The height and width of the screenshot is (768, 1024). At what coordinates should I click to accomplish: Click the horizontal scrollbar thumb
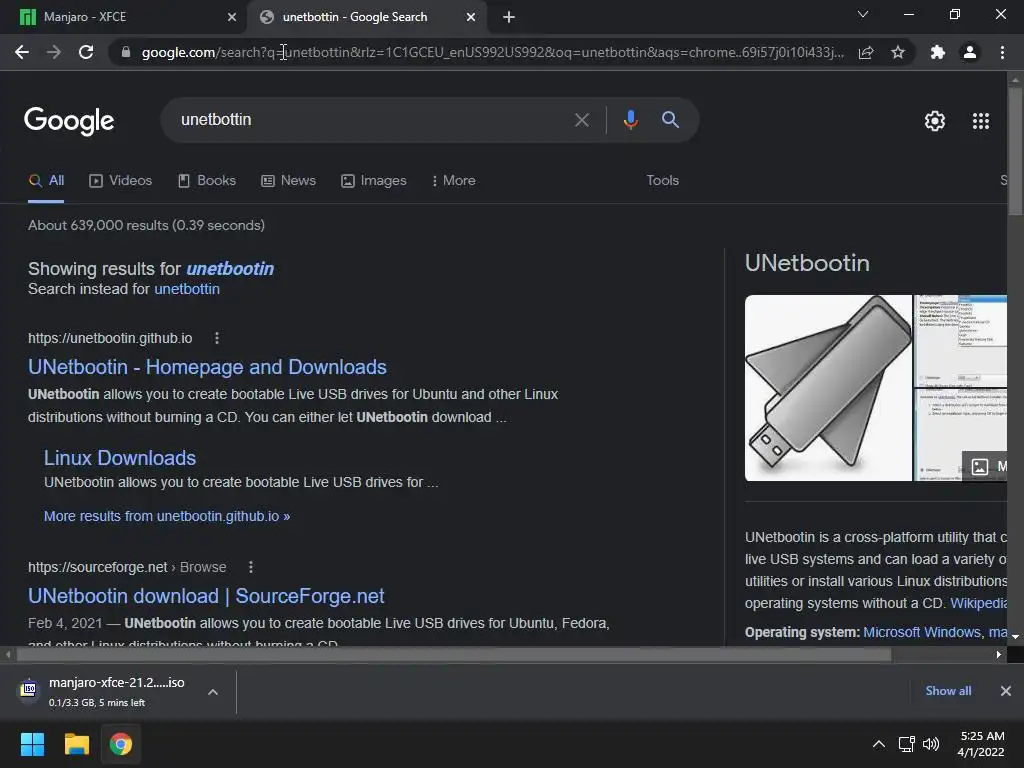pyautogui.click(x=454, y=654)
